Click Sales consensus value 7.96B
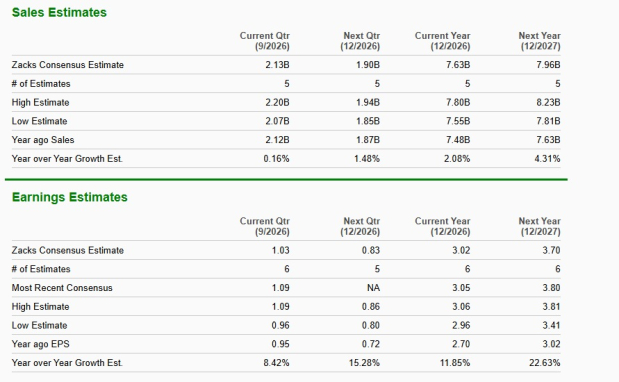 pyautogui.click(x=548, y=65)
